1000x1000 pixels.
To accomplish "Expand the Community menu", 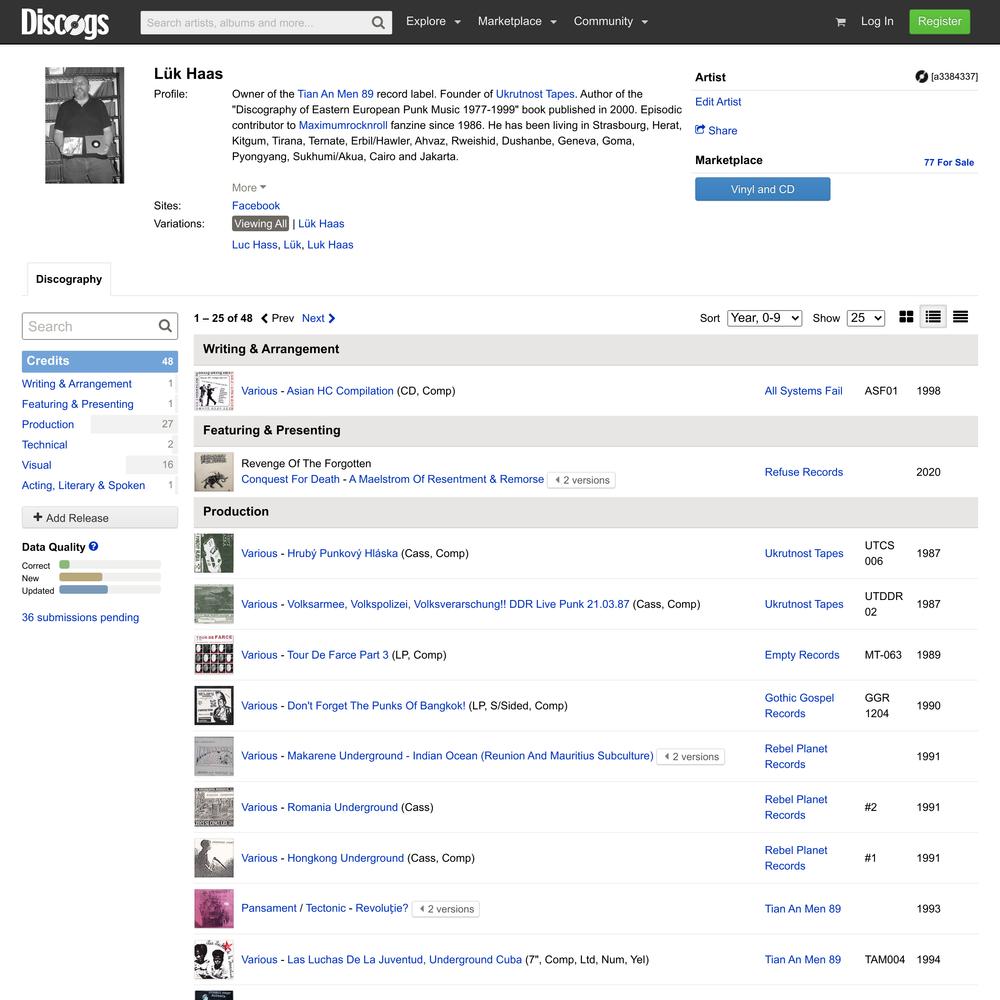I will [610, 22].
